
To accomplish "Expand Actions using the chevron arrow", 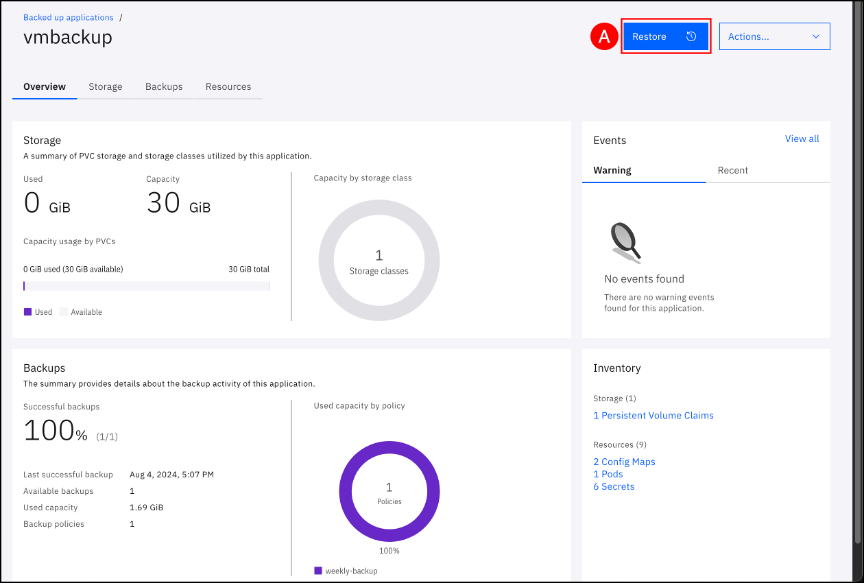I will point(815,37).
